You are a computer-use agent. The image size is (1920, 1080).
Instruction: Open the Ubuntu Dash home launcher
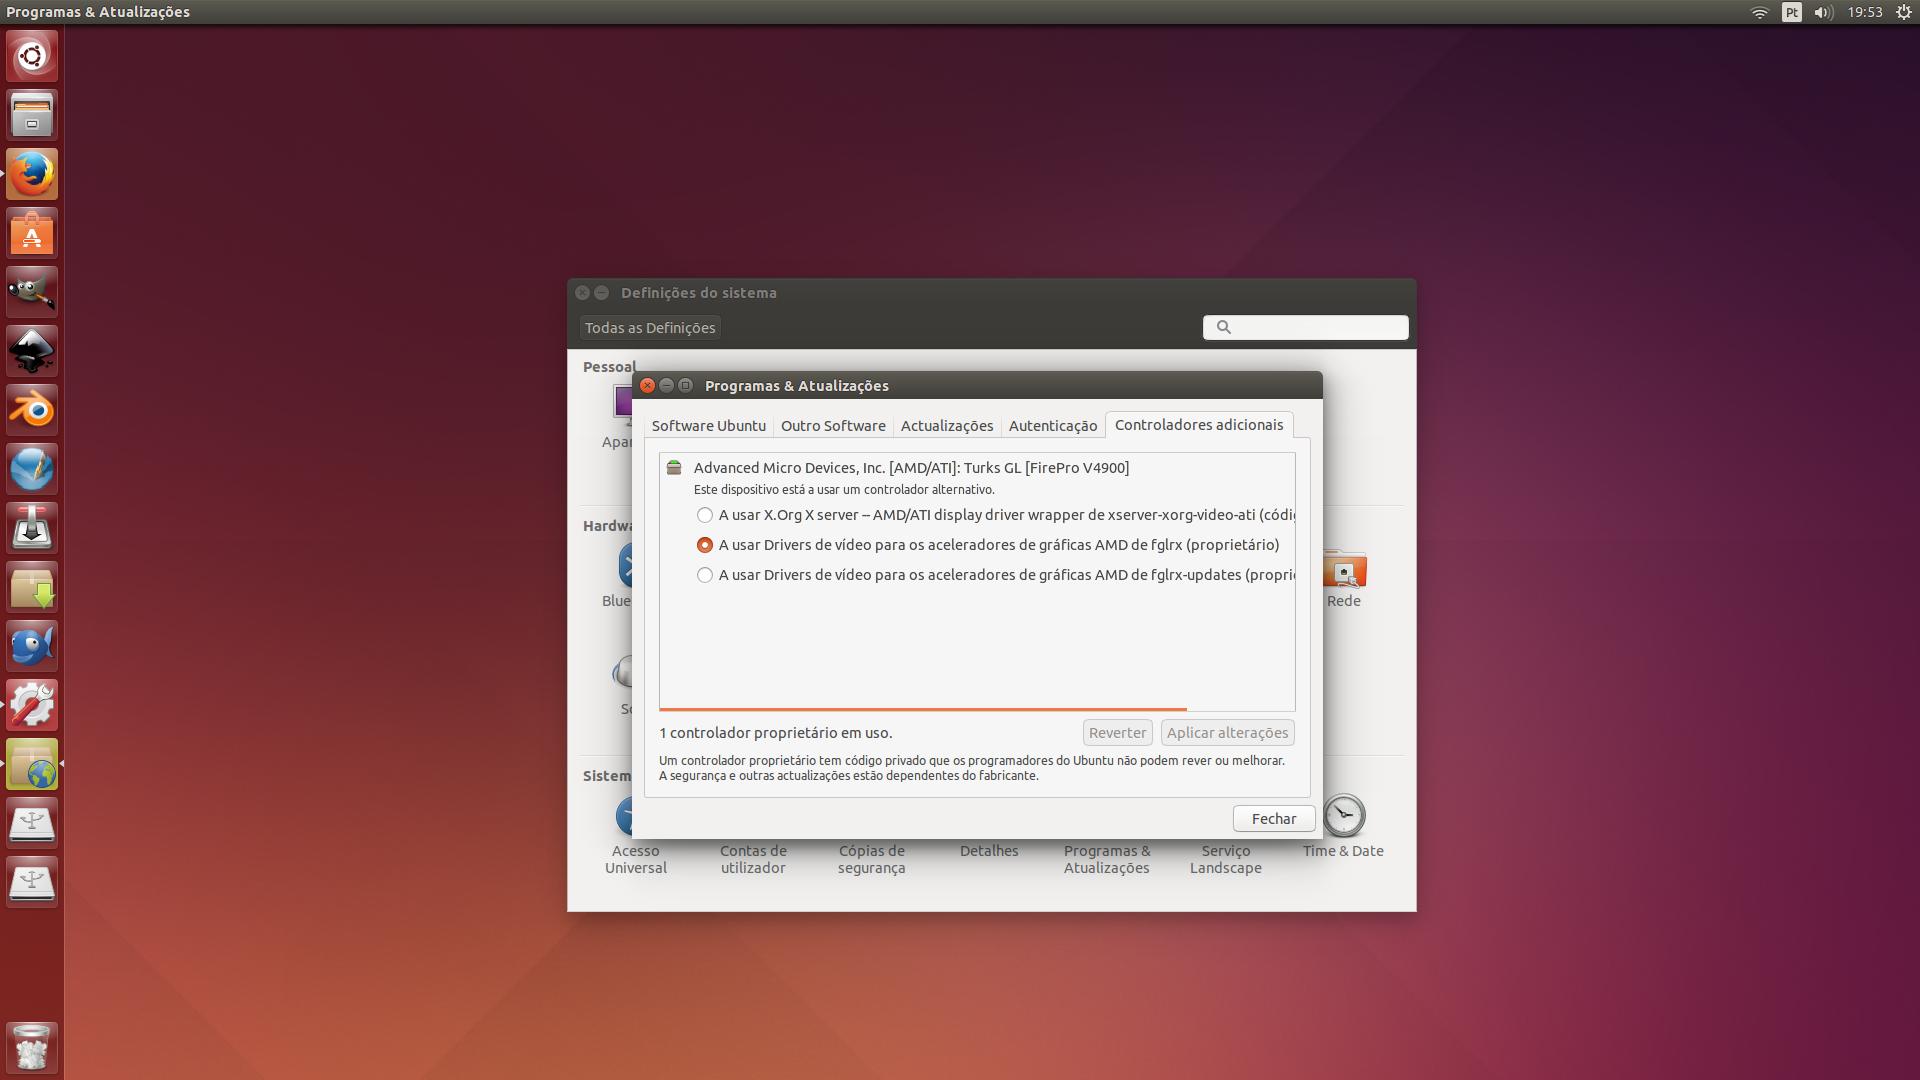32,56
